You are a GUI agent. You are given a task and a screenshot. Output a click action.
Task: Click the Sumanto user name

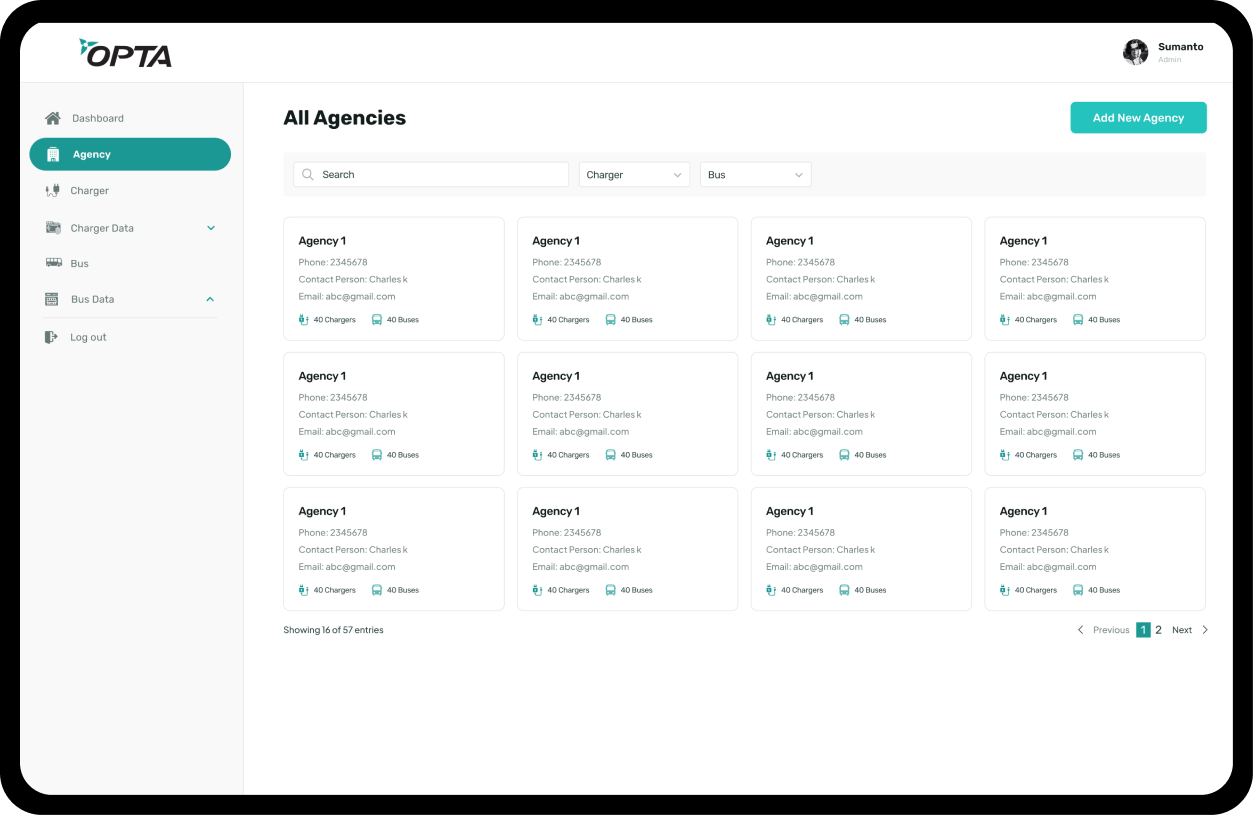click(x=1181, y=47)
